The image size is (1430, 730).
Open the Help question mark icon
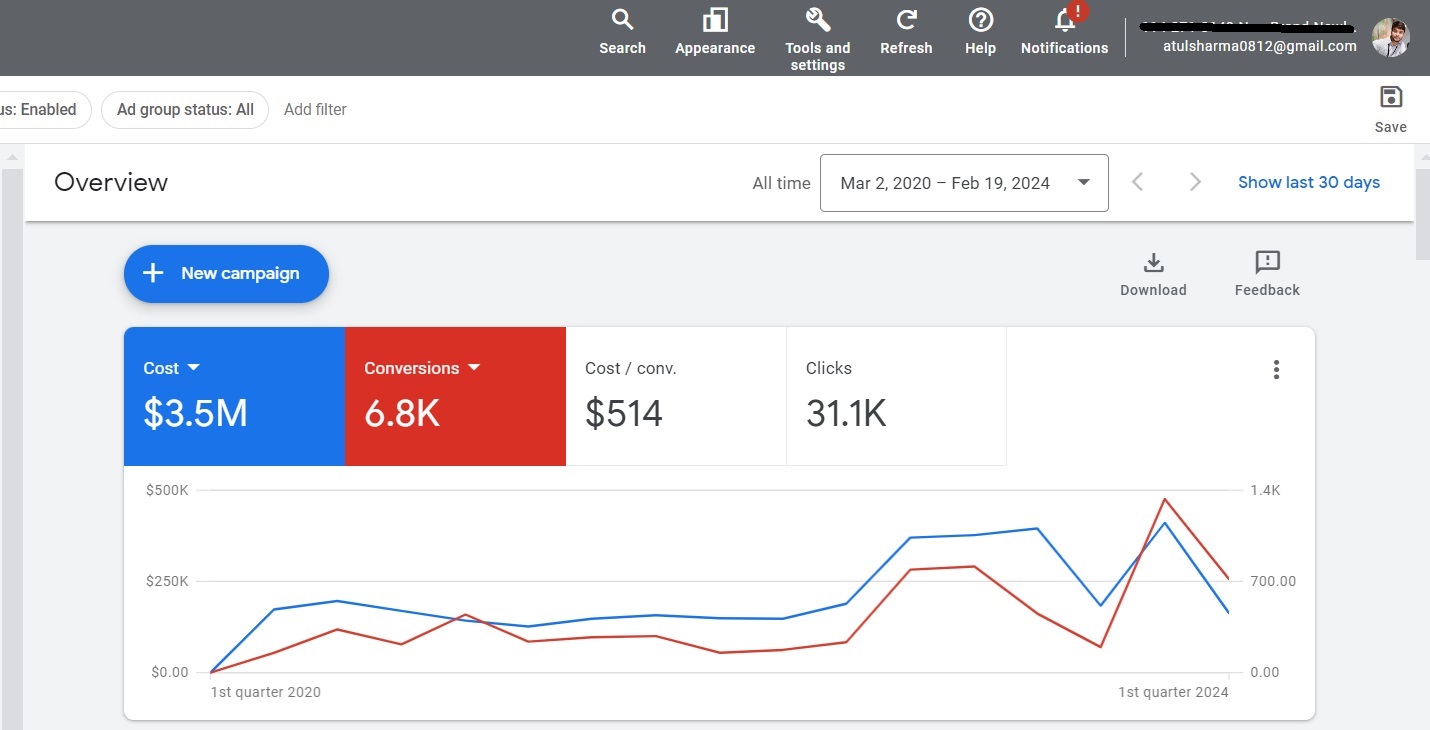pyautogui.click(x=980, y=21)
